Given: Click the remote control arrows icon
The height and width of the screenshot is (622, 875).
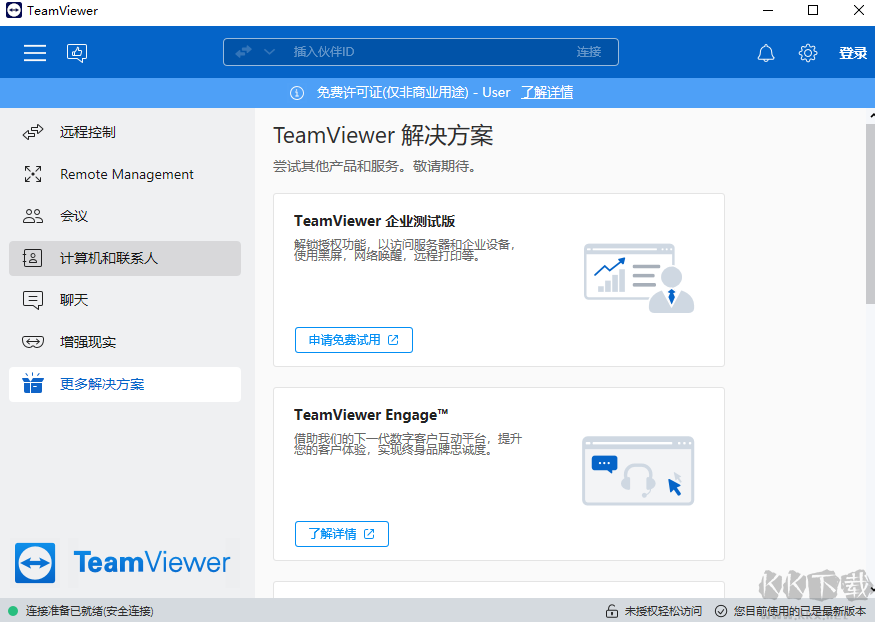Looking at the screenshot, I should pos(33,132).
